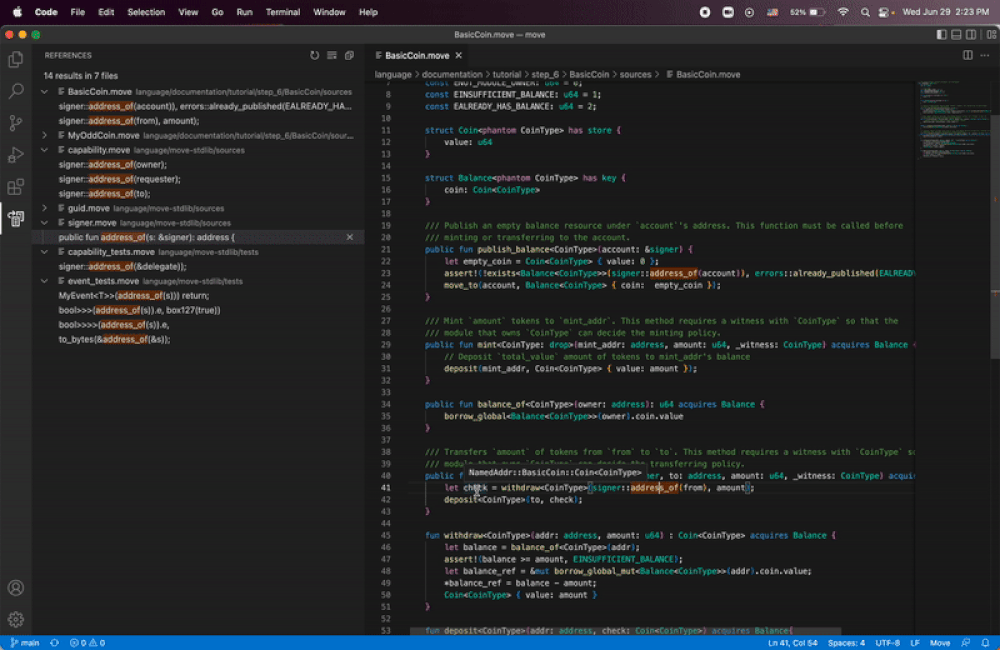Image resolution: width=1000 pixels, height=650 pixels.
Task: Open the Terminal menu
Action: (282, 12)
